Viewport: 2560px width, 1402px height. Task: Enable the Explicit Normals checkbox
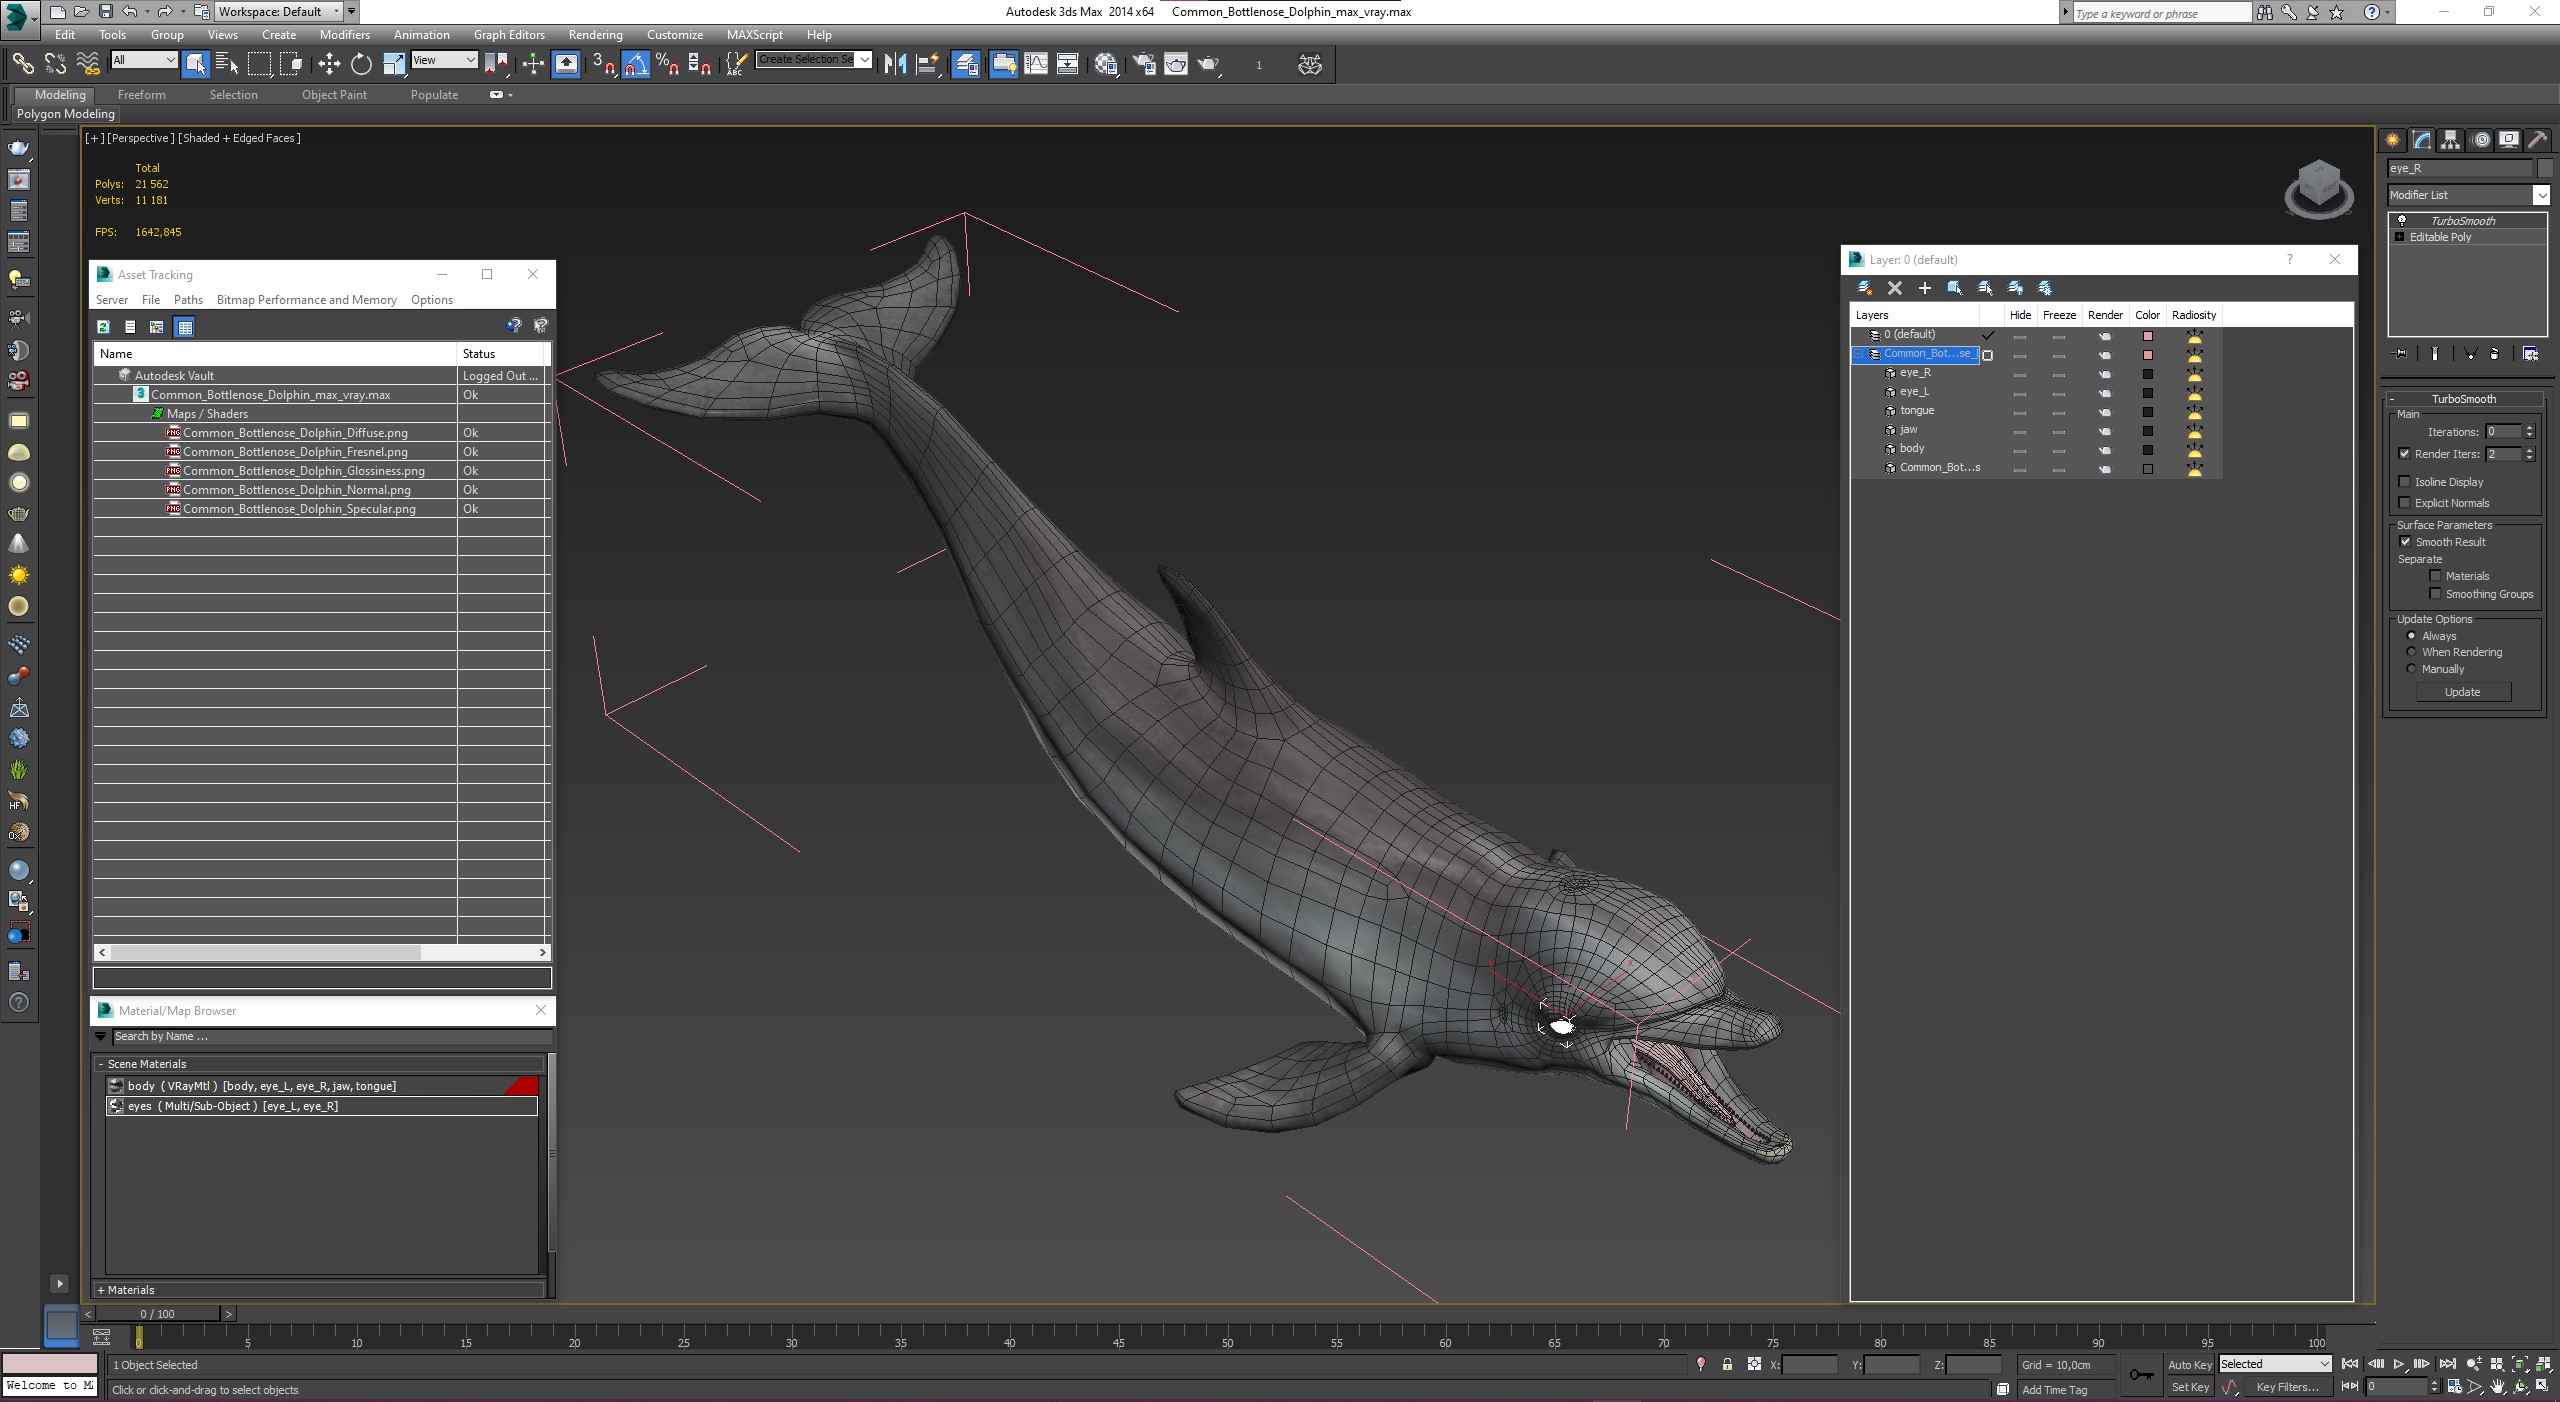click(2405, 503)
